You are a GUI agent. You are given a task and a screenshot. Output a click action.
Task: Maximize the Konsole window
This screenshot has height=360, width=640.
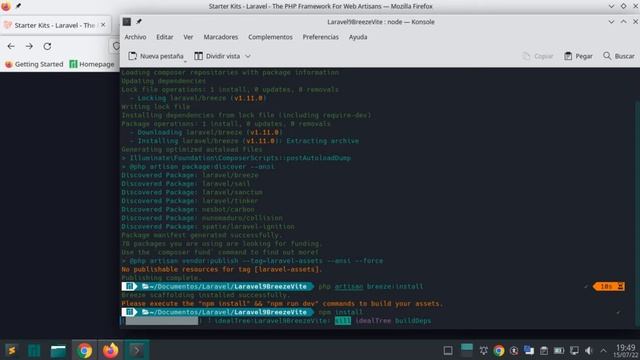click(623, 22)
